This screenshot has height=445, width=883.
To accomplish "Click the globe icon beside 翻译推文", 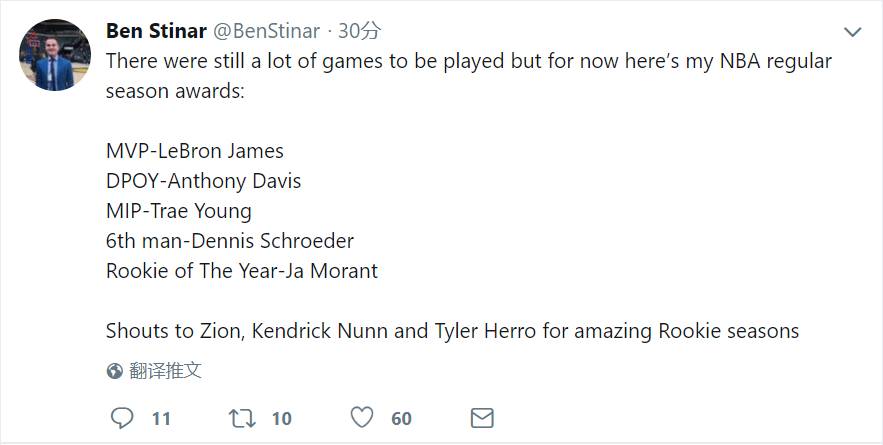I will (115, 371).
